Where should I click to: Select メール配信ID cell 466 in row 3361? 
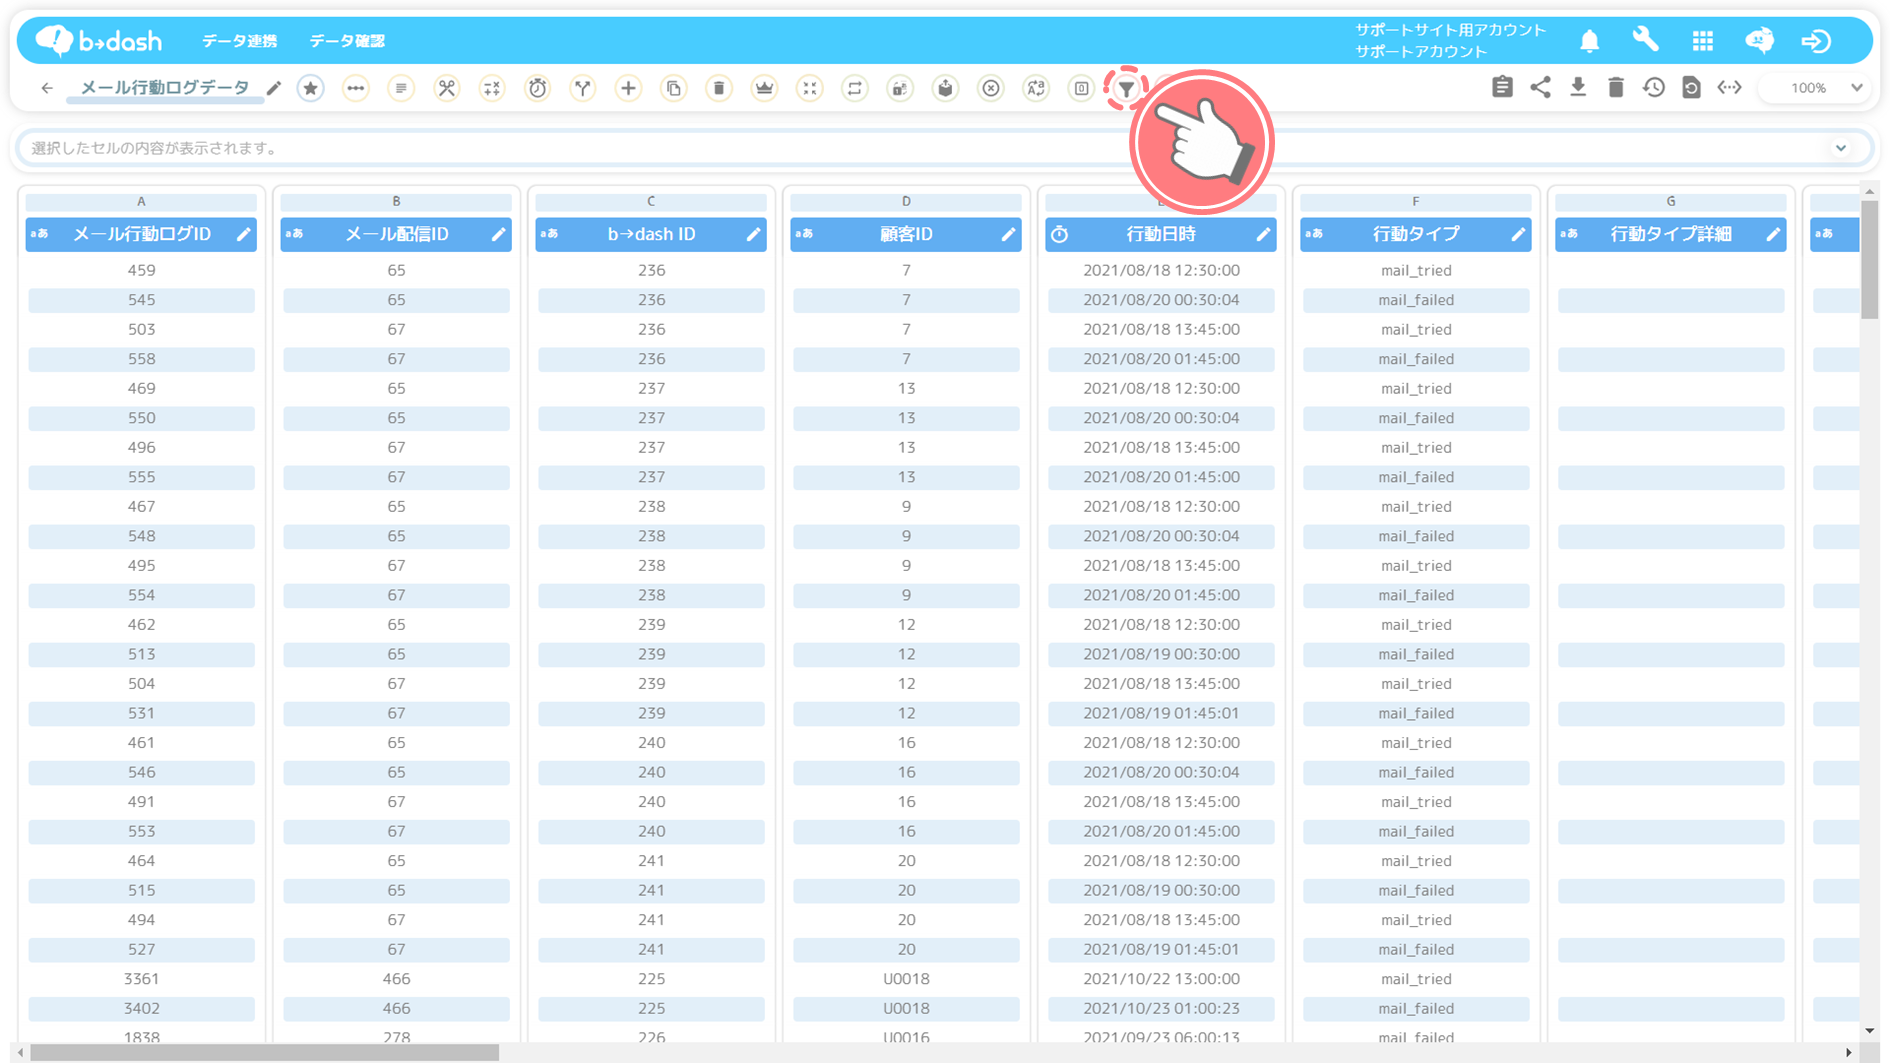(396, 979)
